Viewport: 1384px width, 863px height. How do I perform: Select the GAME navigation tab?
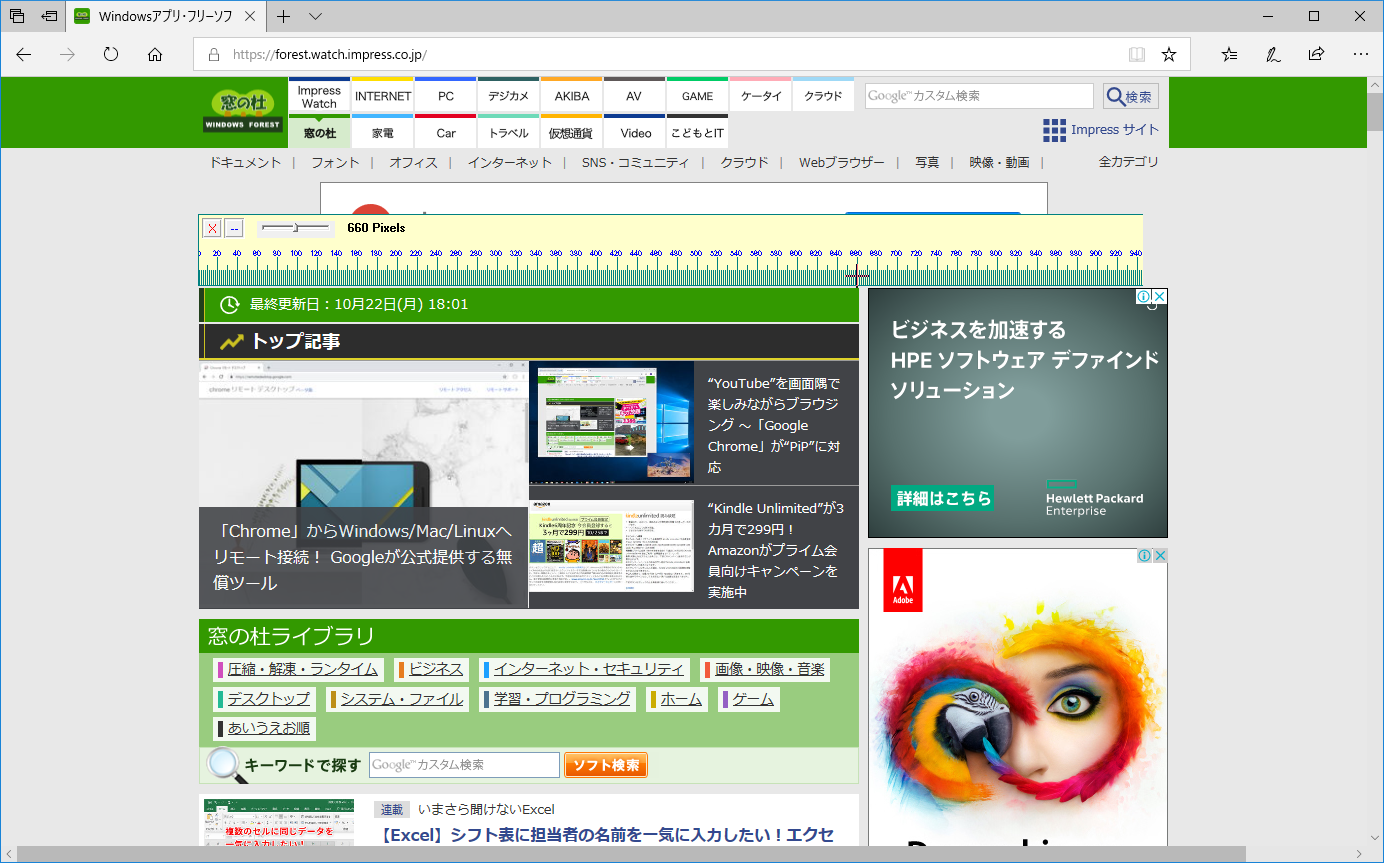696,95
